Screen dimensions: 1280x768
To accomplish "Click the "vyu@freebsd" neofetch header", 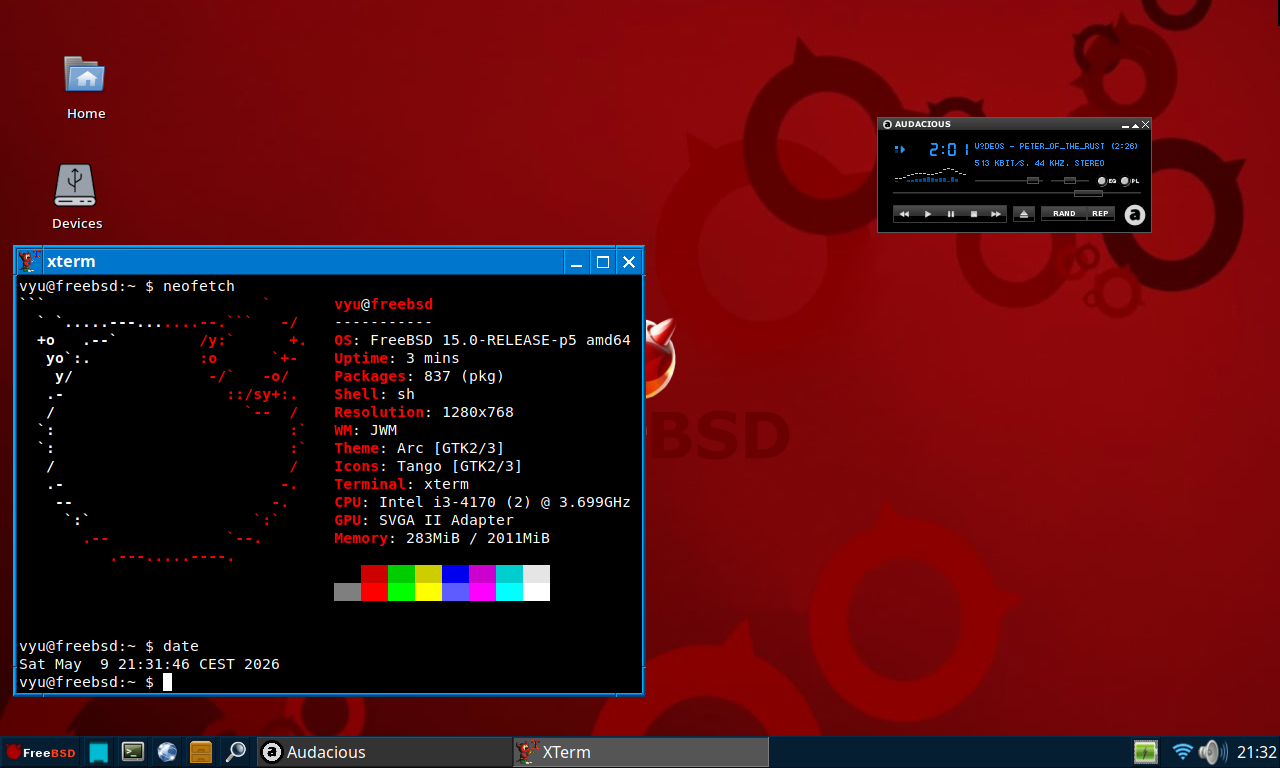I will (x=383, y=304).
